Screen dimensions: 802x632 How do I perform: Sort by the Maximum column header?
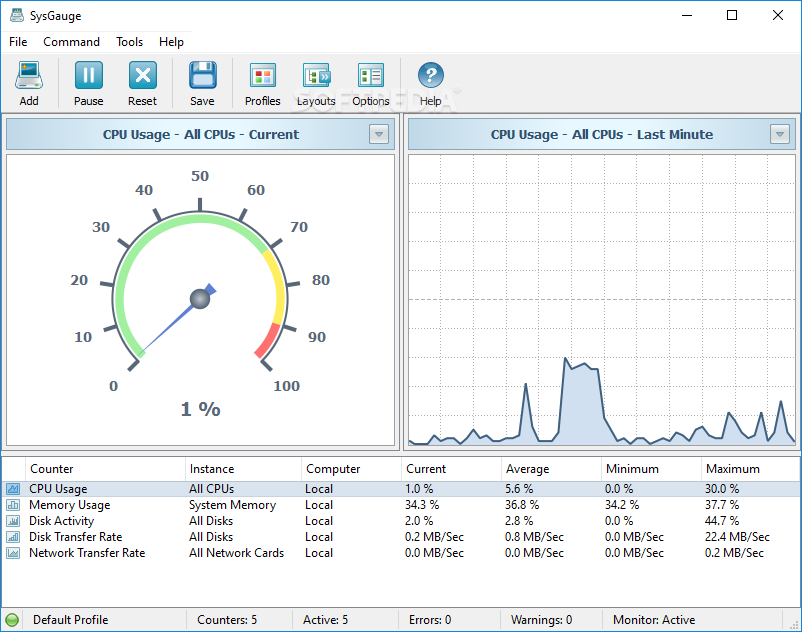(750, 469)
